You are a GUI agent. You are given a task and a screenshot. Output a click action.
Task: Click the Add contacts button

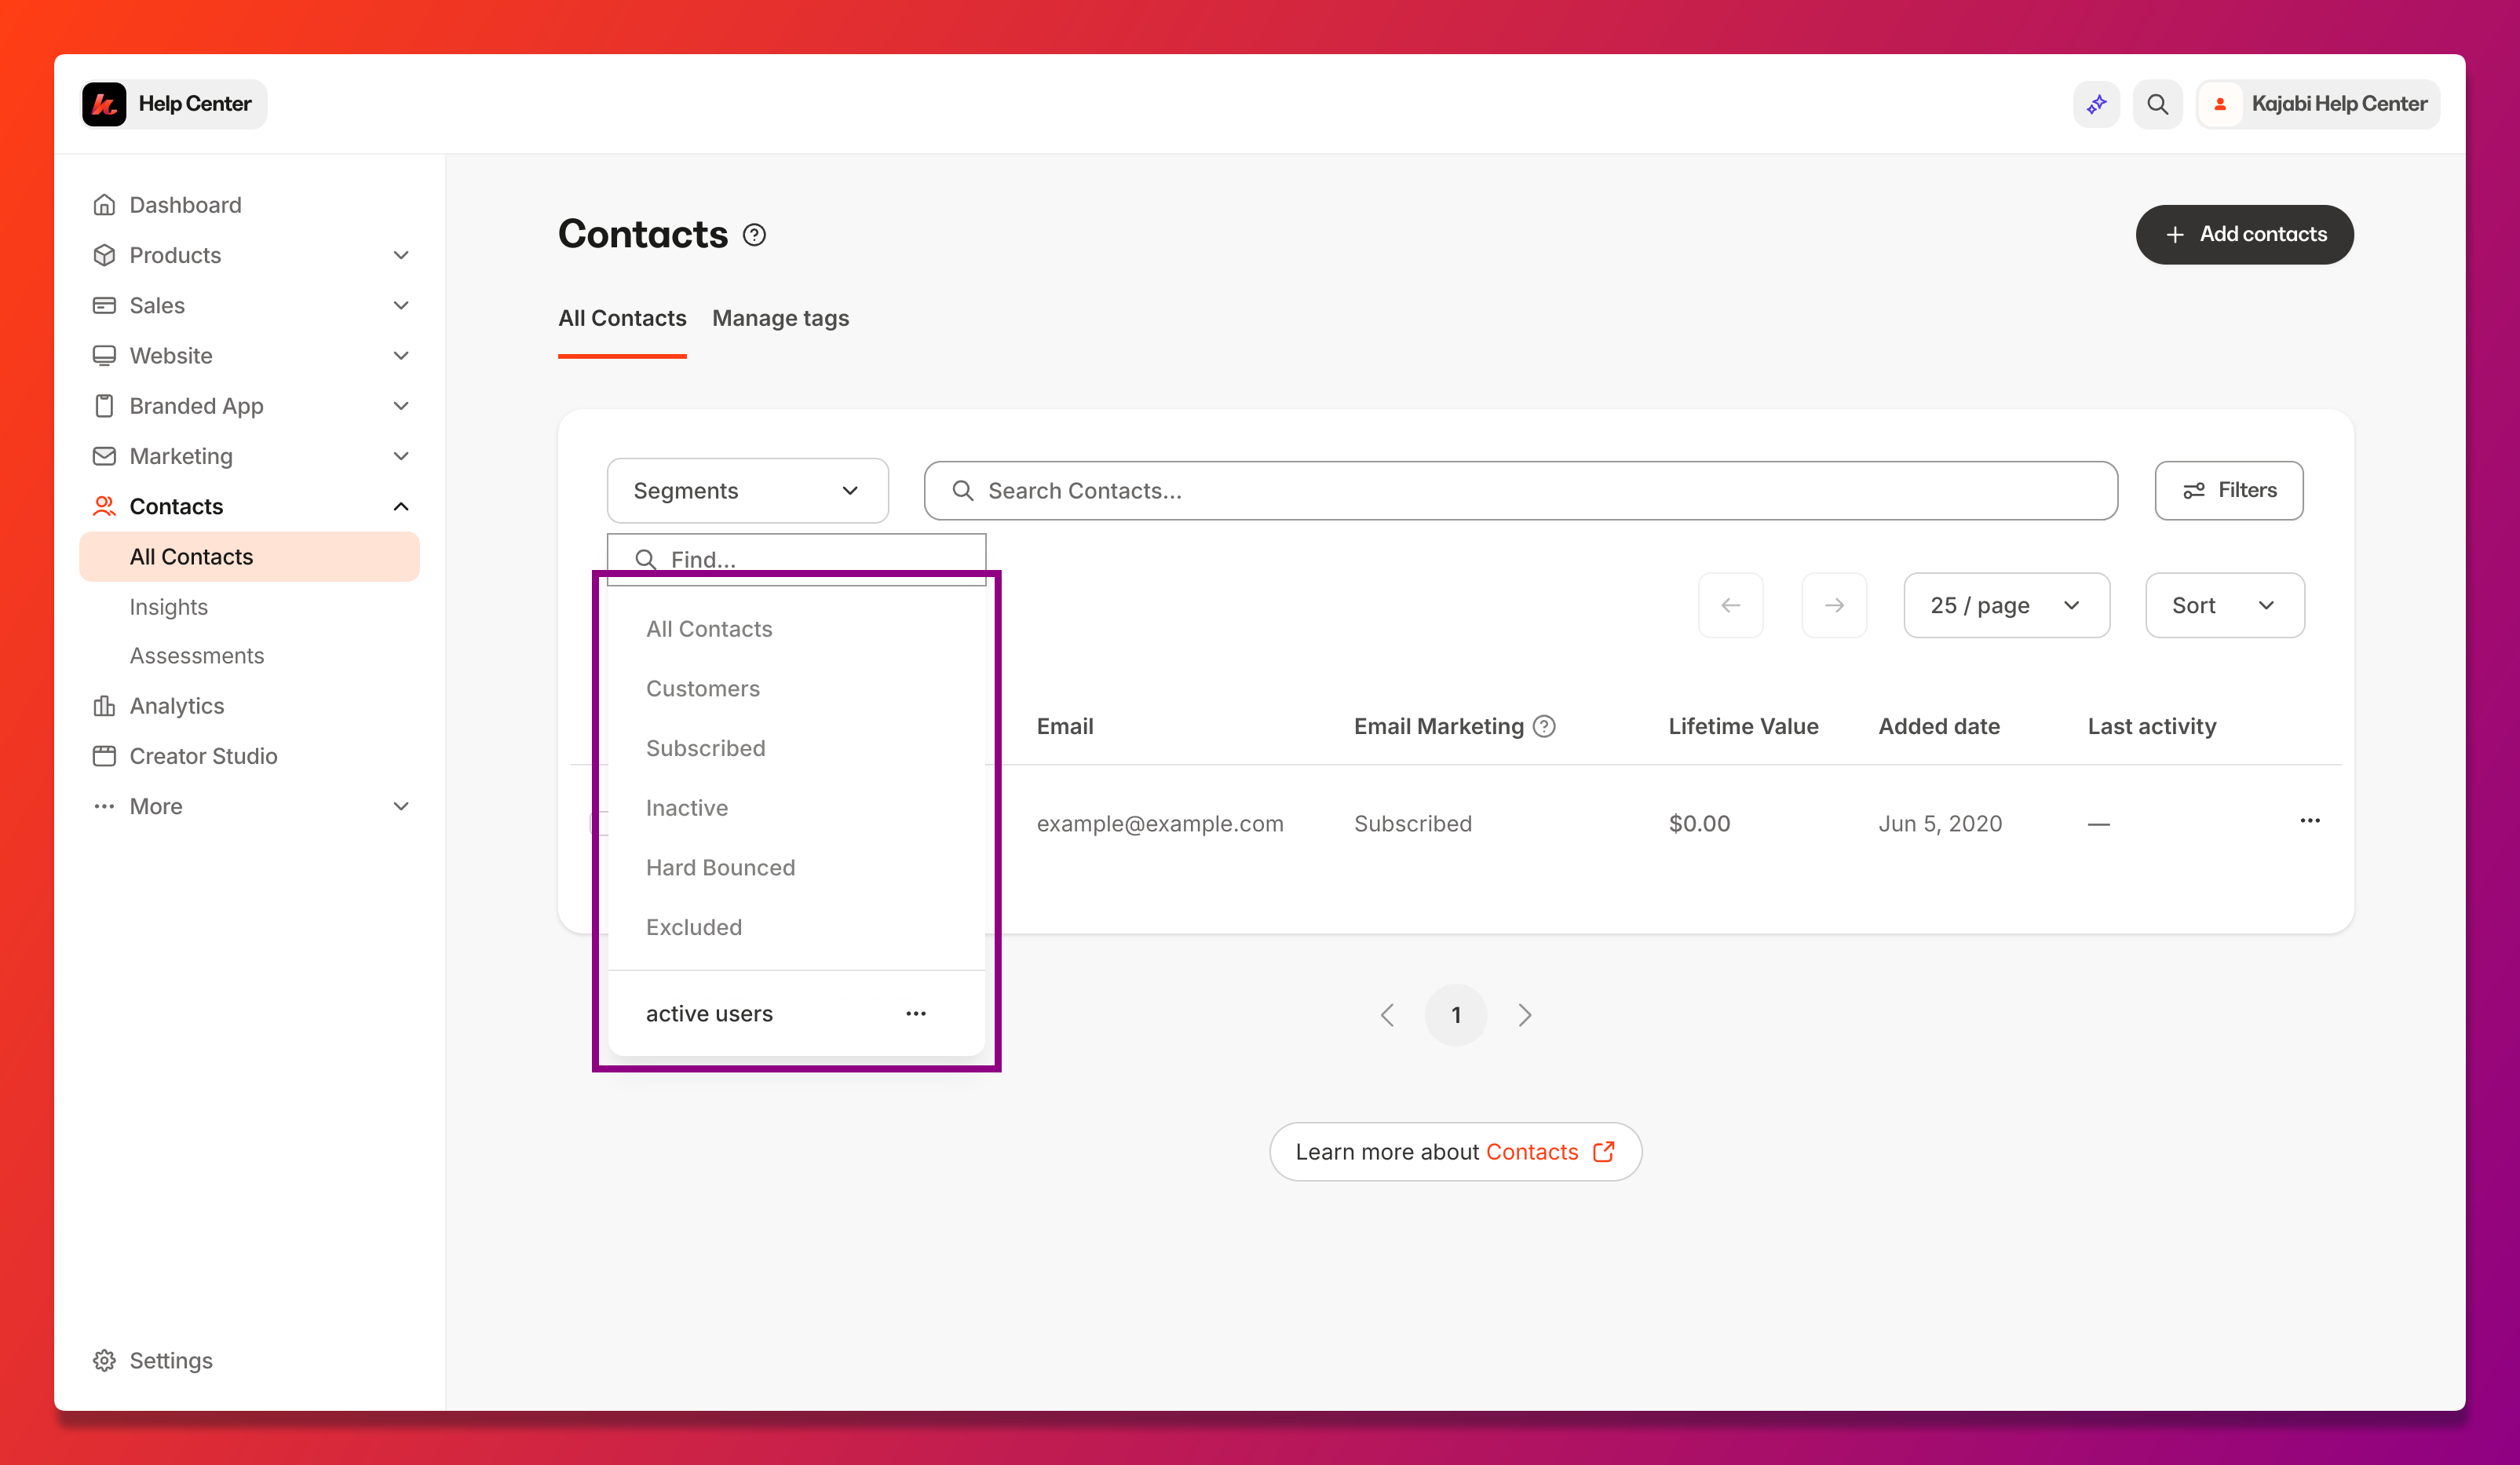(2244, 235)
